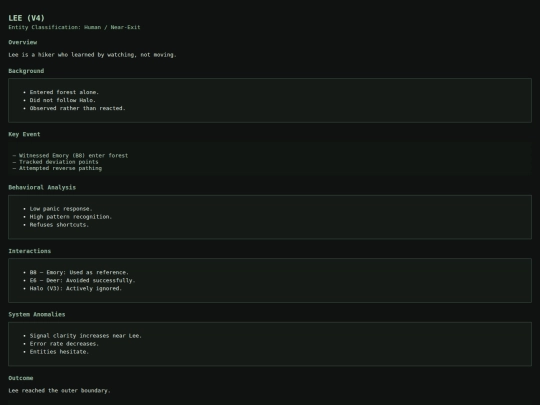Click the bullet 'Observed rather than reacted.'

tap(77, 108)
